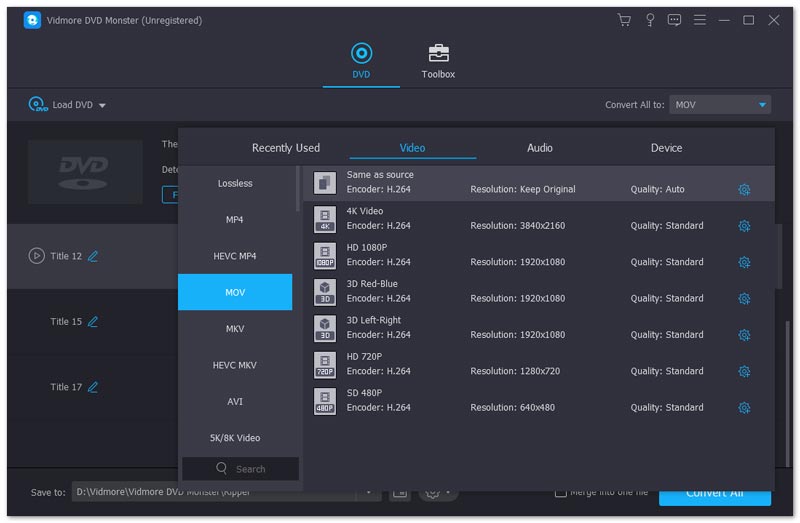This screenshot has height=523, width=800.
Task: Expand the Load DVD dropdown arrow
Action: pos(102,105)
